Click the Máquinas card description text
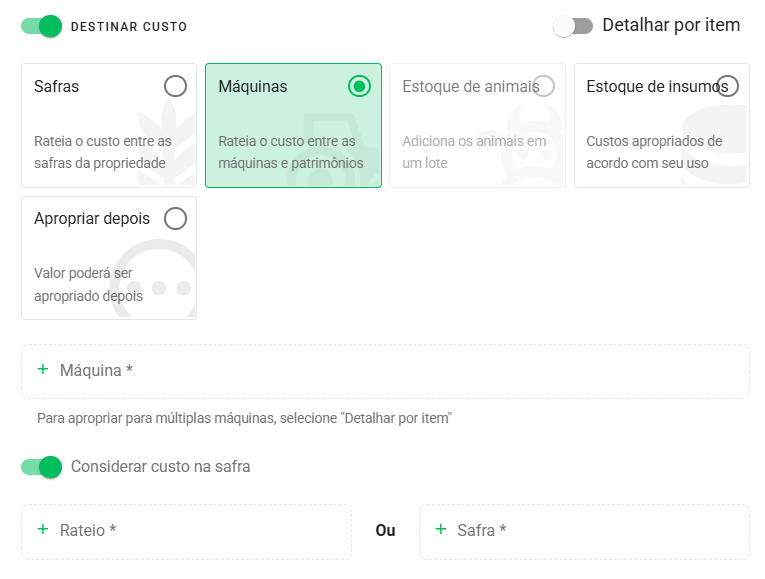The image size is (765, 579). tap(291, 152)
